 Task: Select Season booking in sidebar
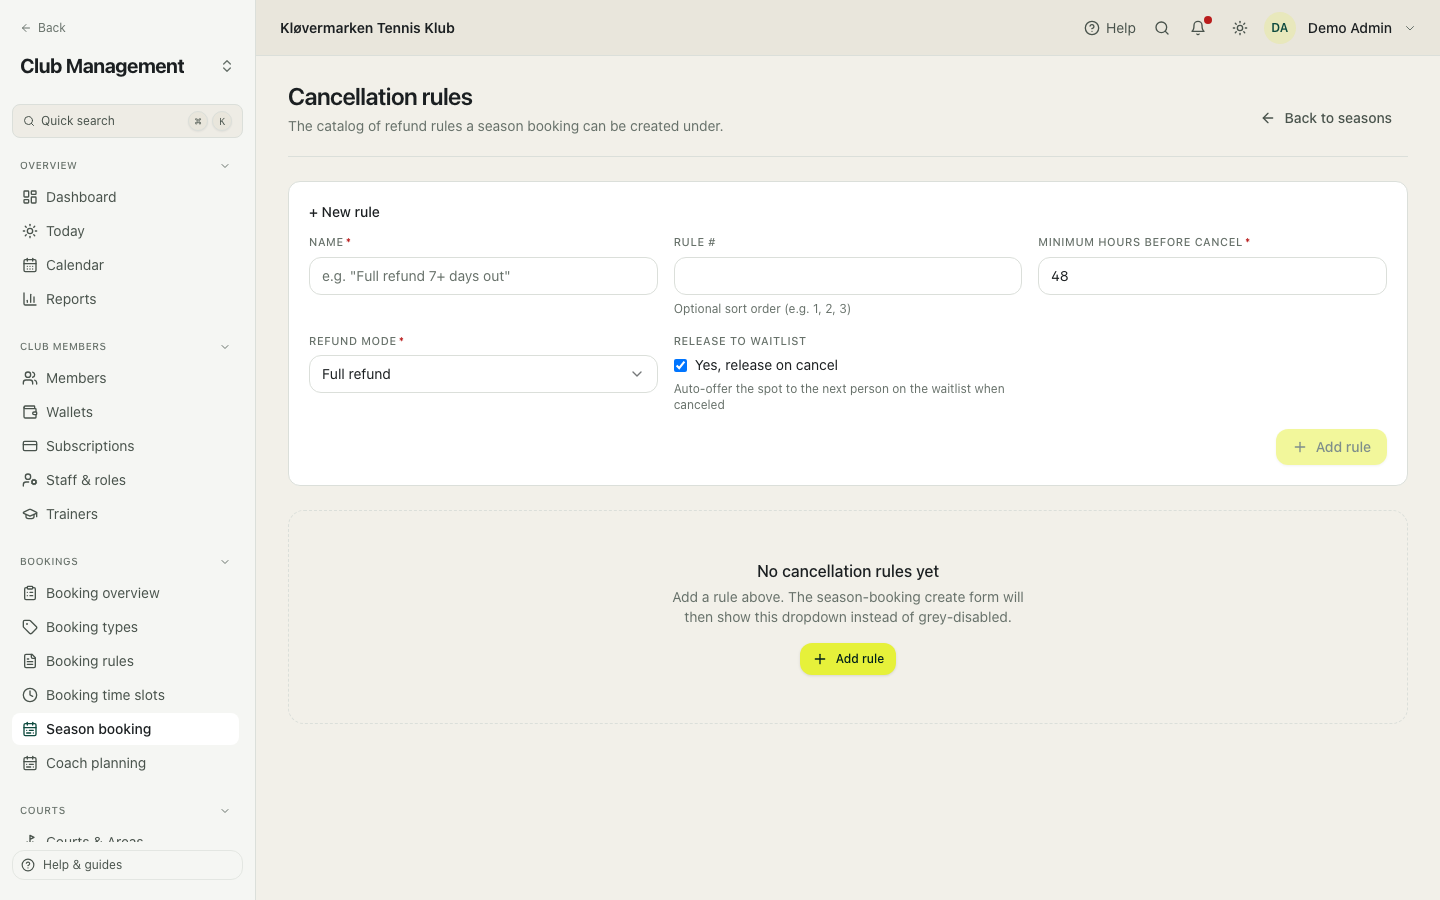point(125,729)
